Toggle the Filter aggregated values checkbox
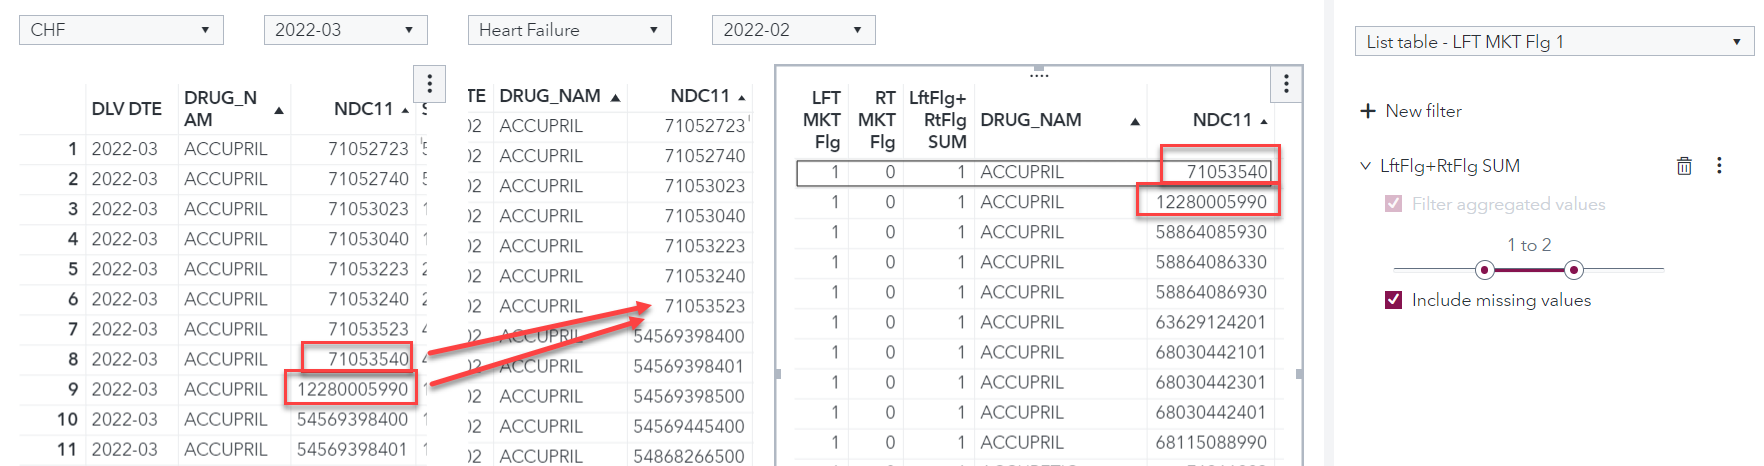The image size is (1764, 466). pyautogui.click(x=1393, y=204)
